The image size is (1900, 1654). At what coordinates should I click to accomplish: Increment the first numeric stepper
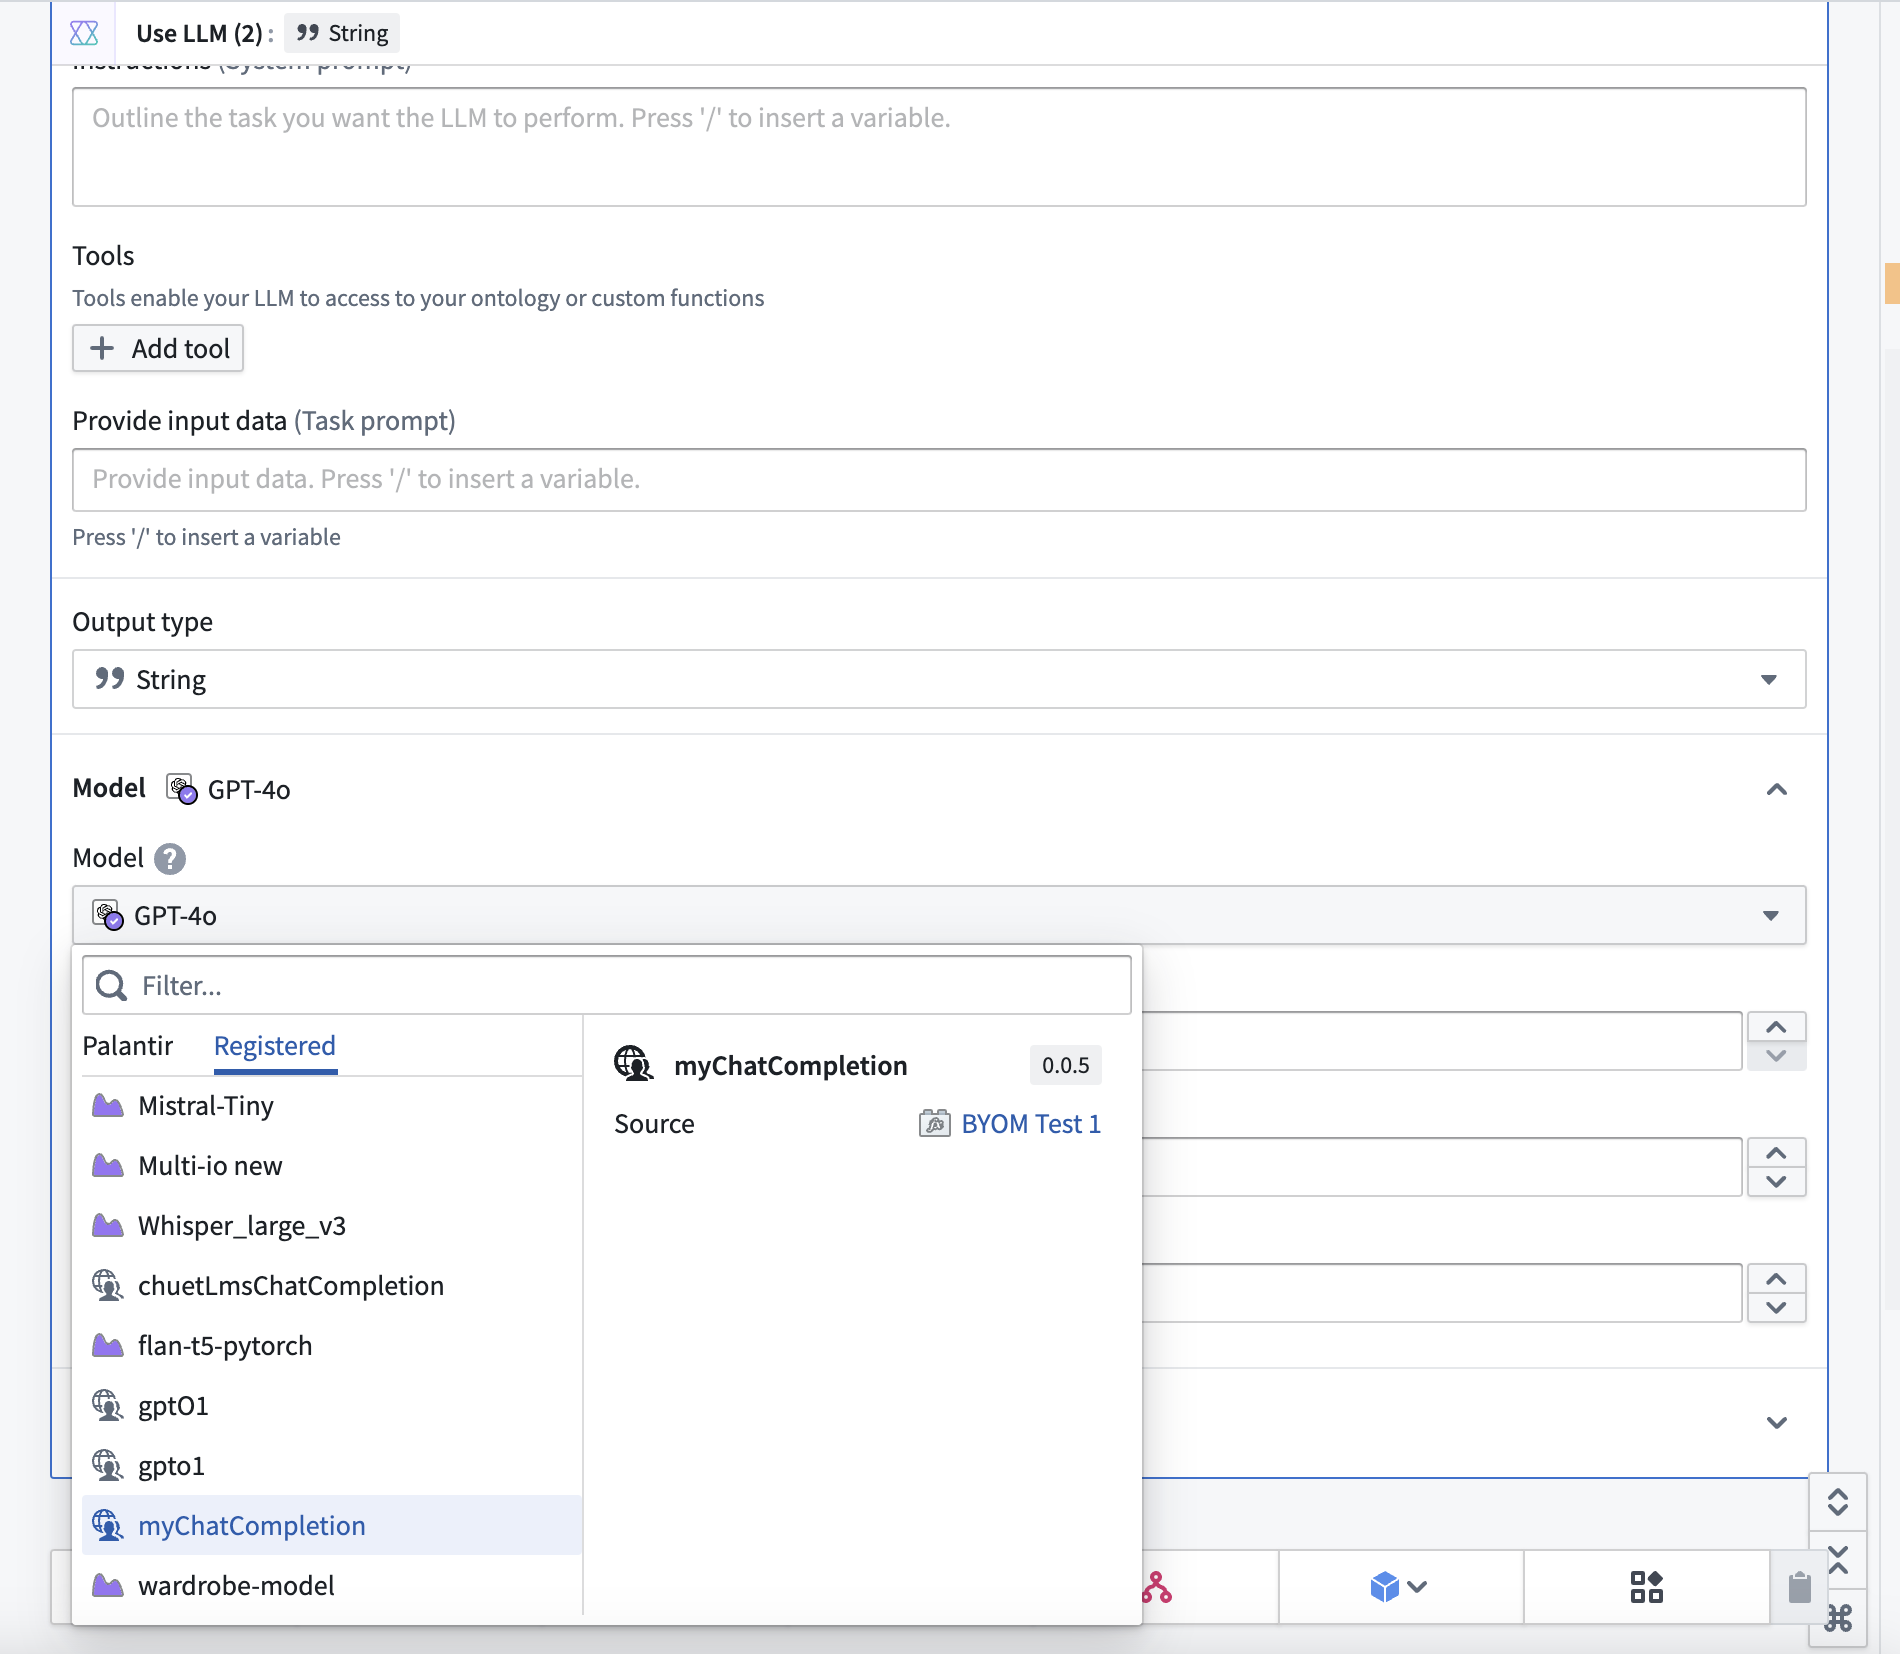(x=1776, y=1027)
